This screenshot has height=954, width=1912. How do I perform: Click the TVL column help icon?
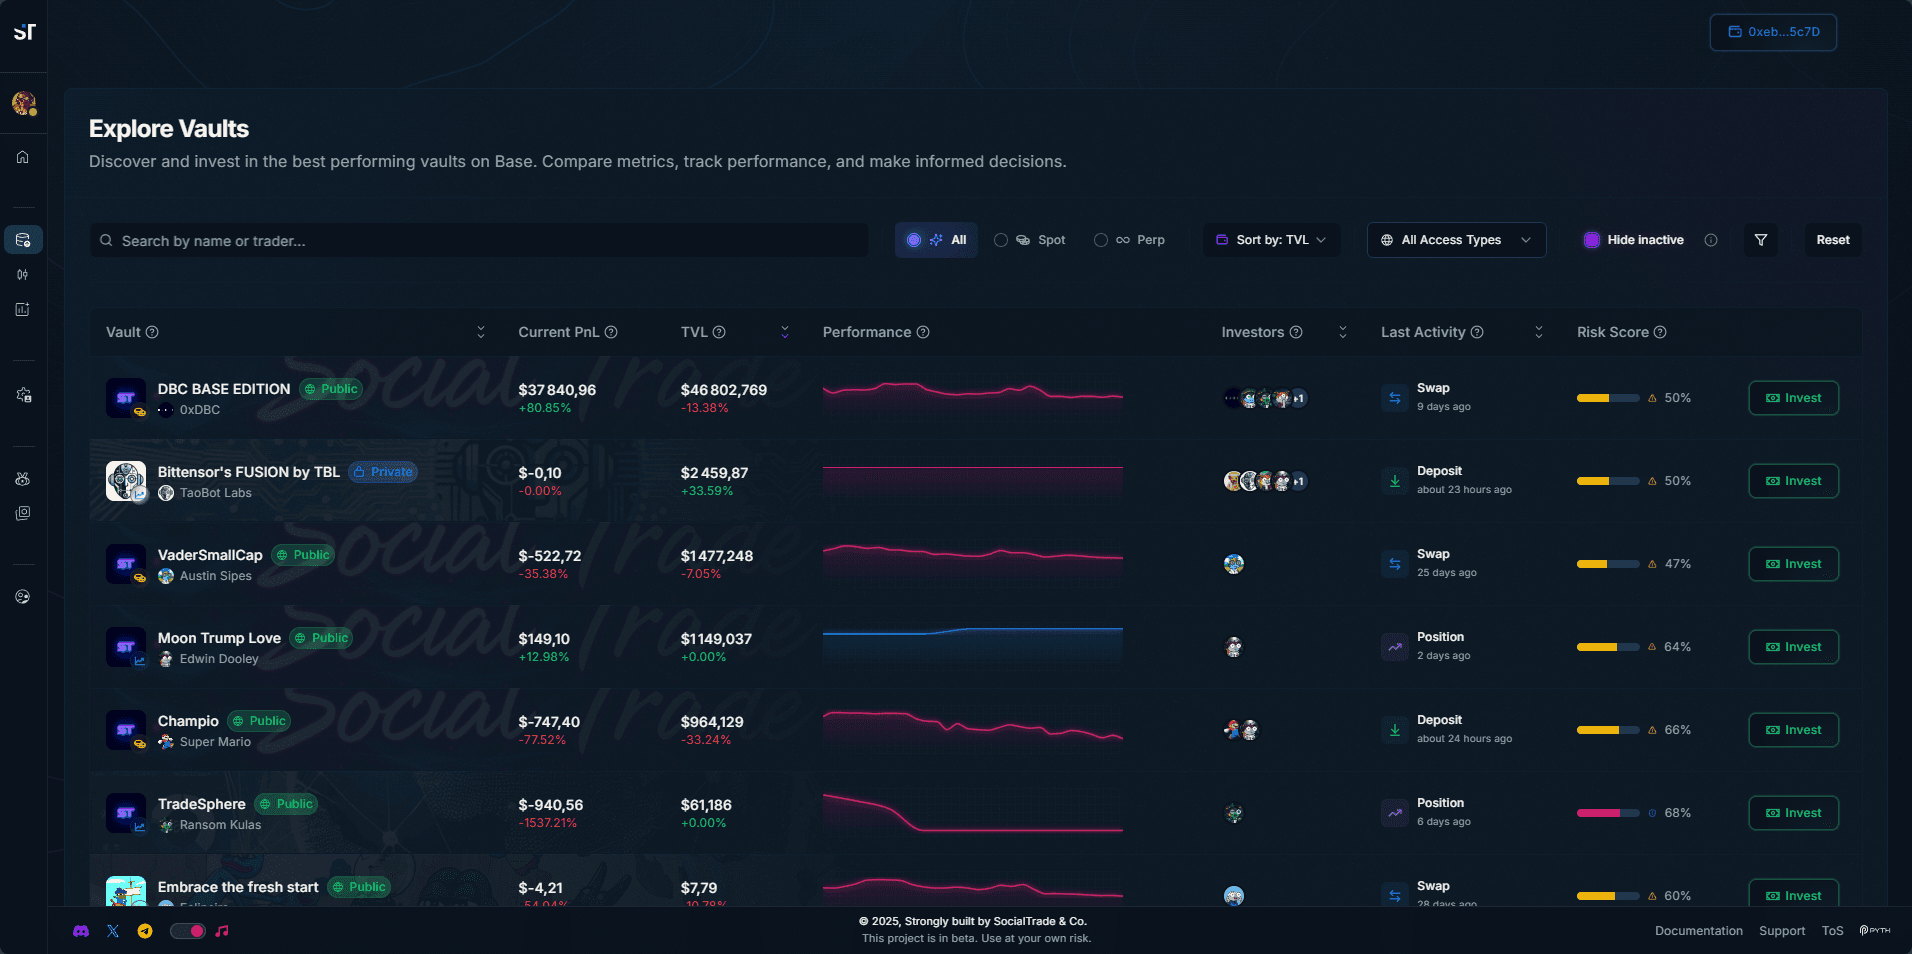coord(719,332)
